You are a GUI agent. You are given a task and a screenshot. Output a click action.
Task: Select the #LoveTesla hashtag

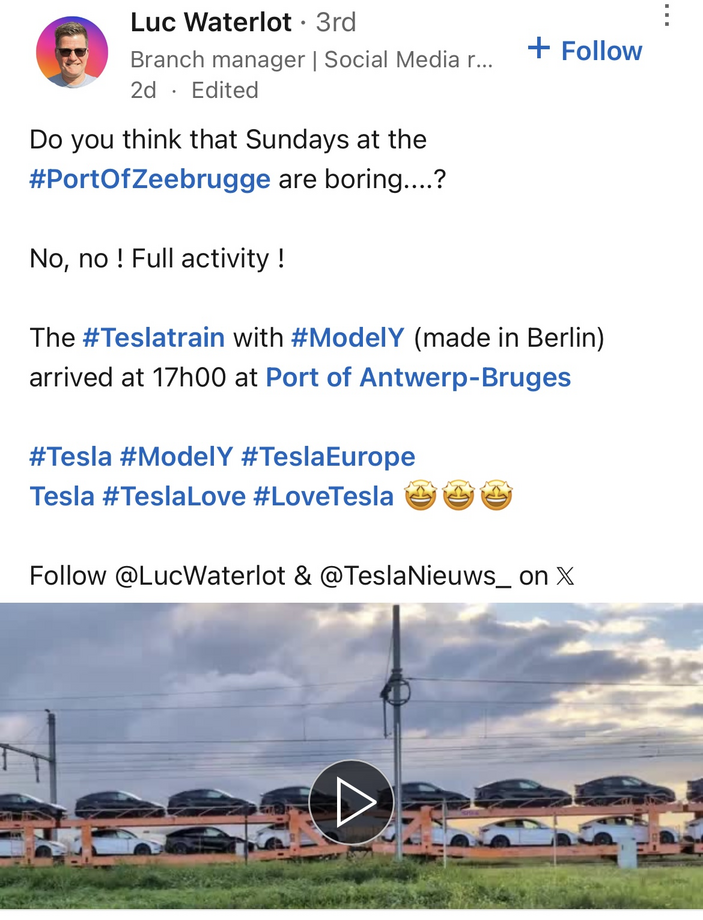tap(323, 496)
